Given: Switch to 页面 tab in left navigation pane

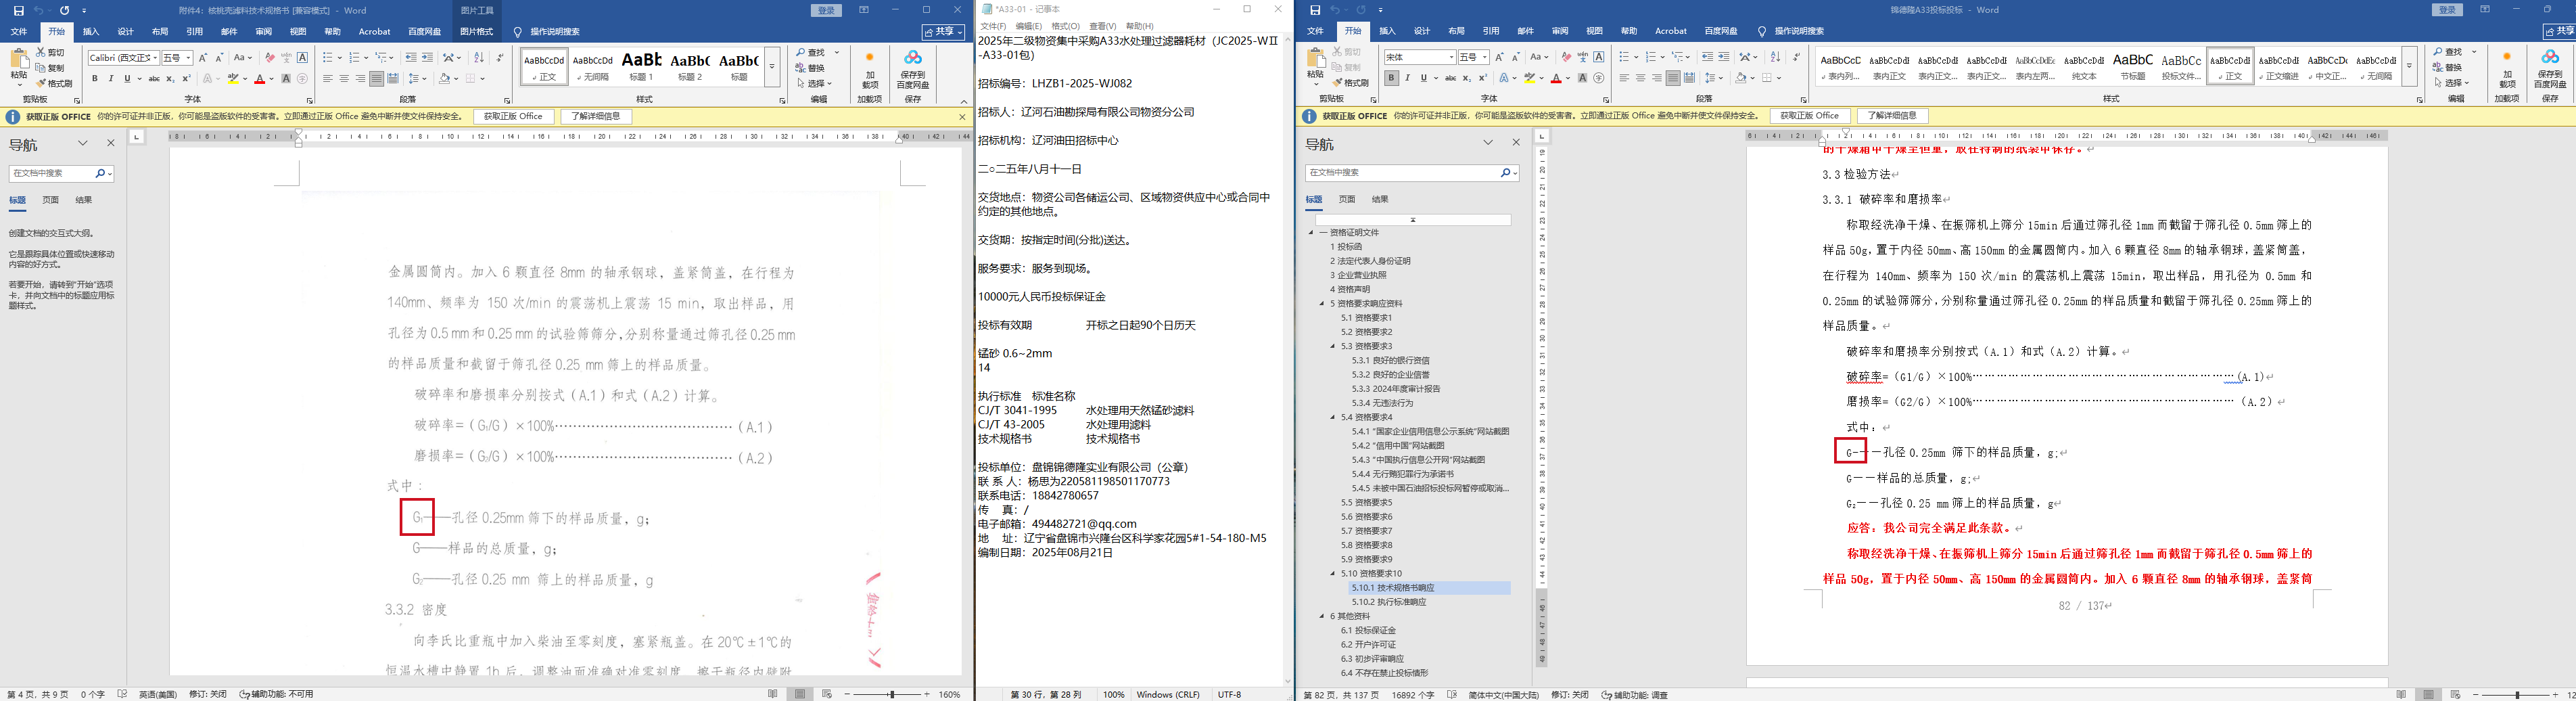Looking at the screenshot, I should coord(50,200).
